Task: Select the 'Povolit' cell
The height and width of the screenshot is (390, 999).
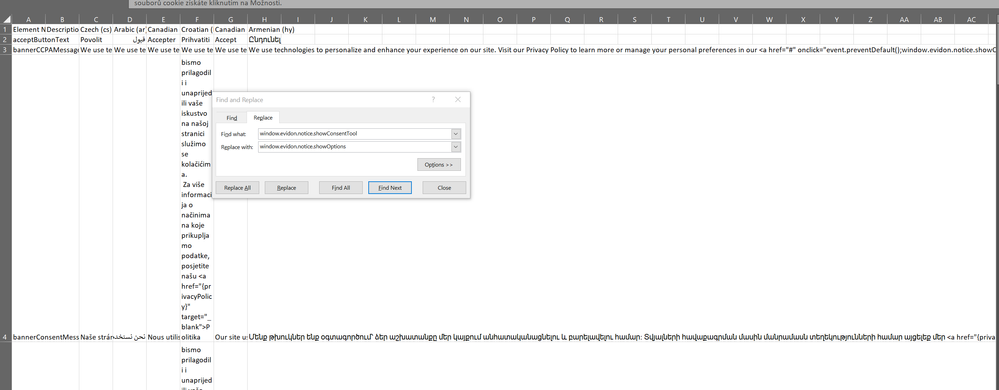Action: [x=96, y=39]
